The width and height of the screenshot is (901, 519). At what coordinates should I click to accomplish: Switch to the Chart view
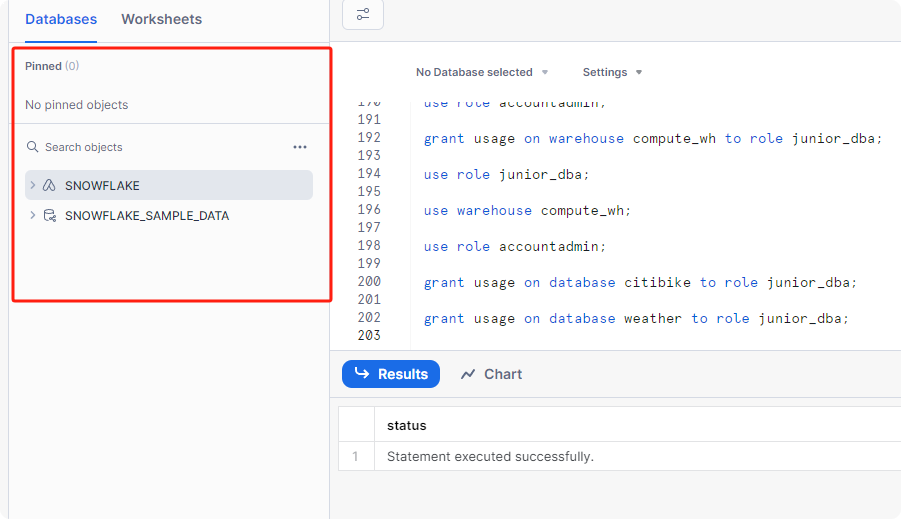point(491,374)
